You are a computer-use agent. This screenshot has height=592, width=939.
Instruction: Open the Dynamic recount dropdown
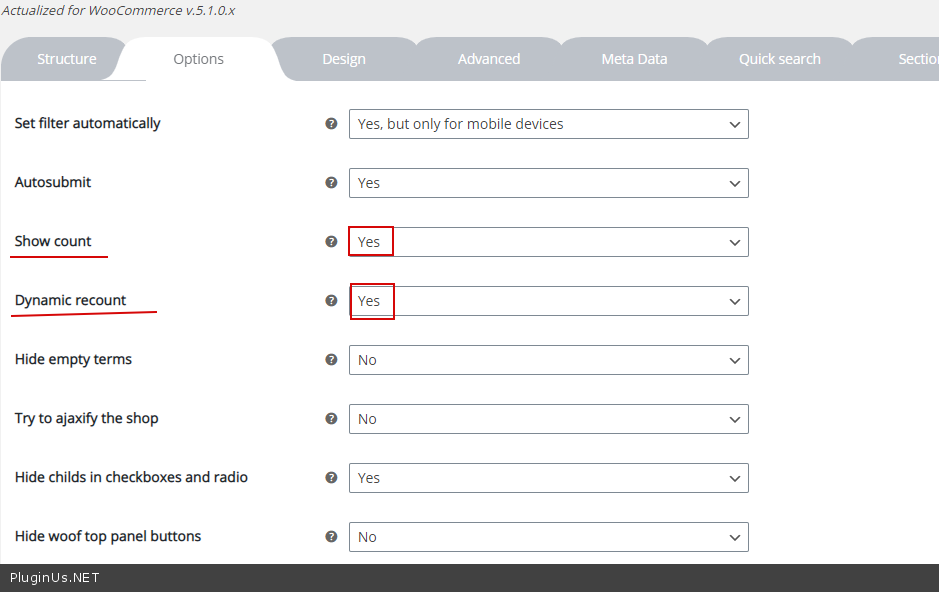548,302
